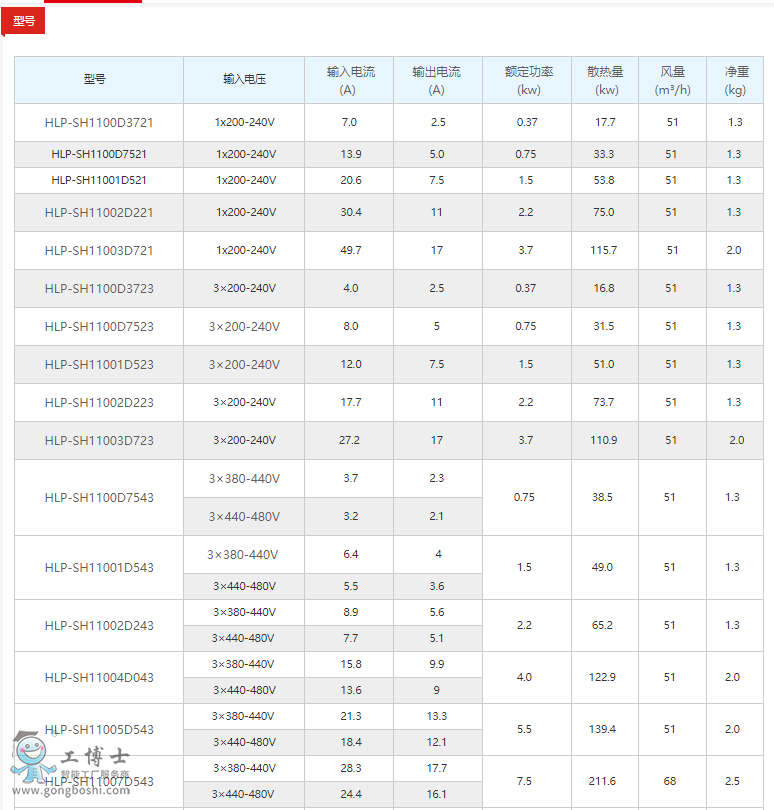
Task: Select model cell HLP-SH11004D043
Action: 99,677
